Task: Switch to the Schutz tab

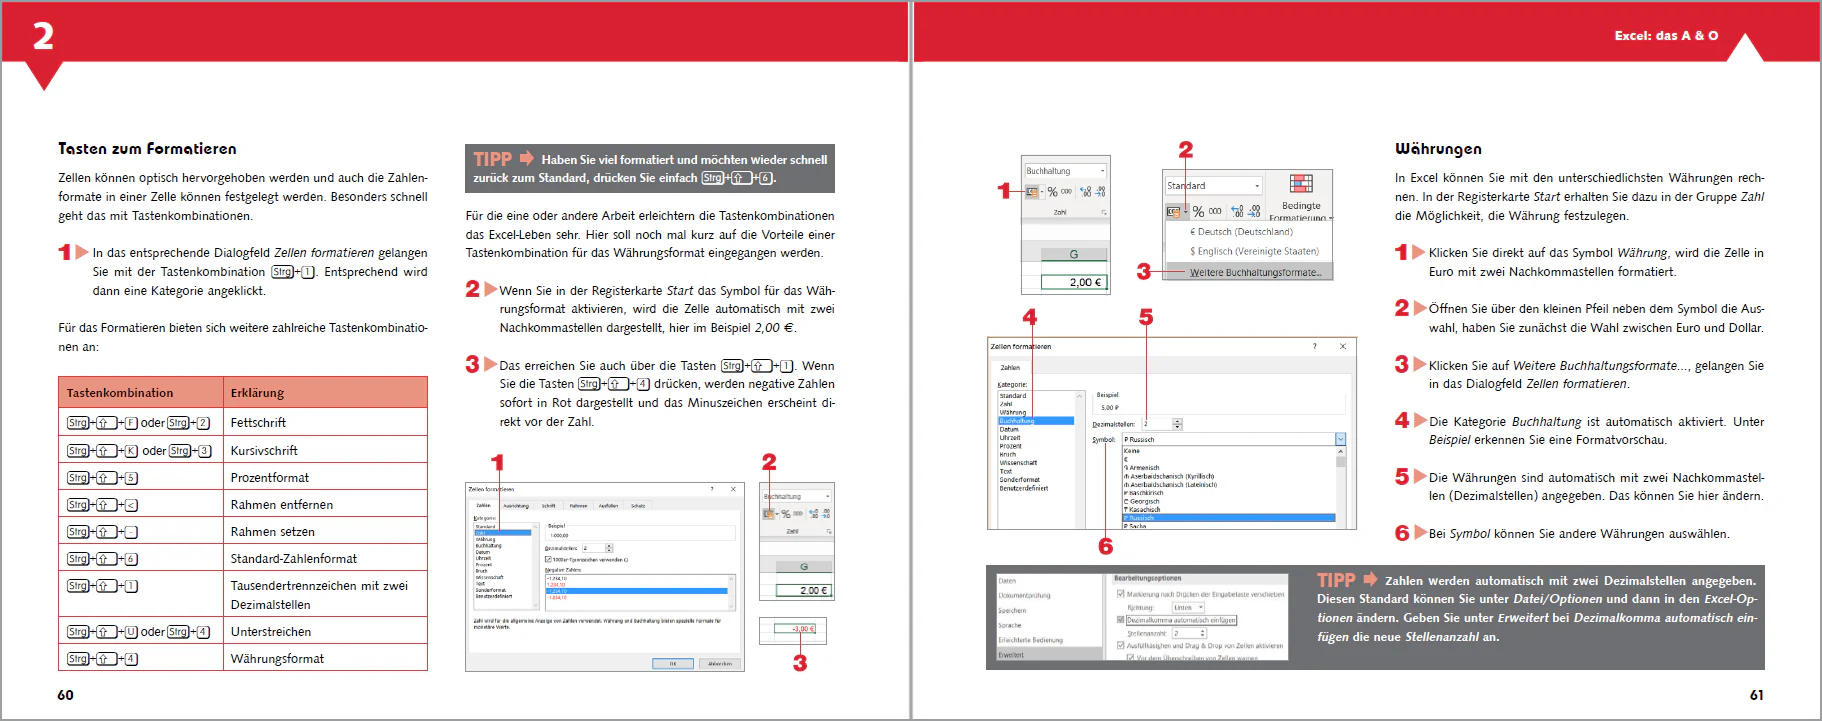Action: [x=638, y=506]
